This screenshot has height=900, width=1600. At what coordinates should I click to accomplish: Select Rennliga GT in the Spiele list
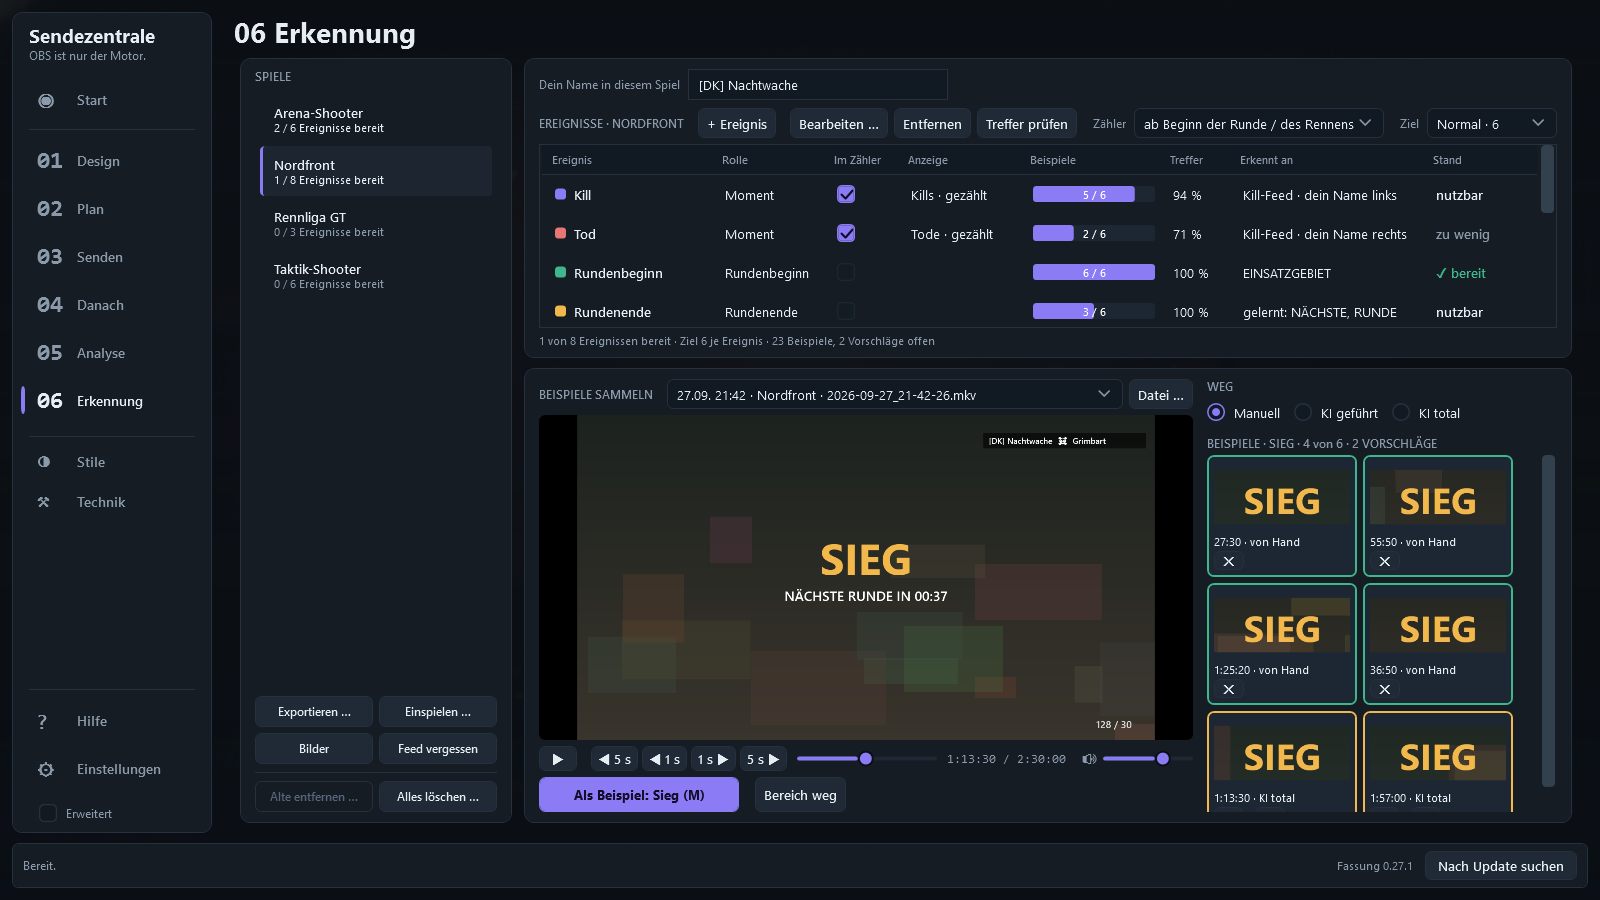(376, 224)
